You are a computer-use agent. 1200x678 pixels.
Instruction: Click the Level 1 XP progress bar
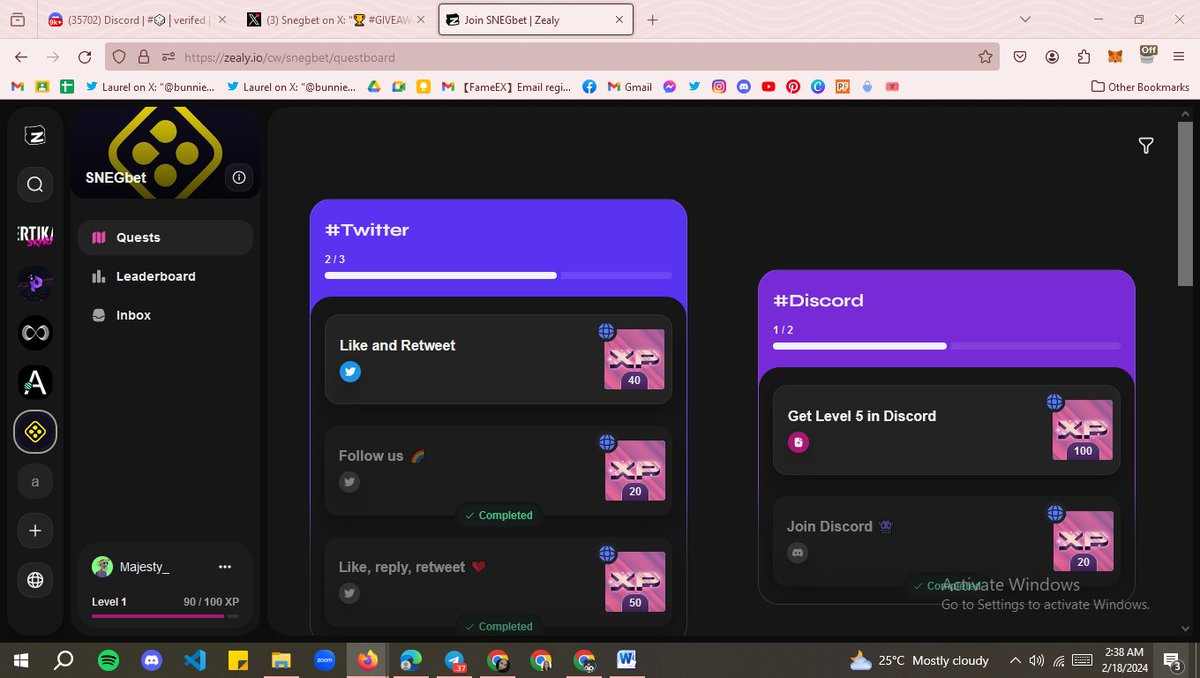pos(165,616)
